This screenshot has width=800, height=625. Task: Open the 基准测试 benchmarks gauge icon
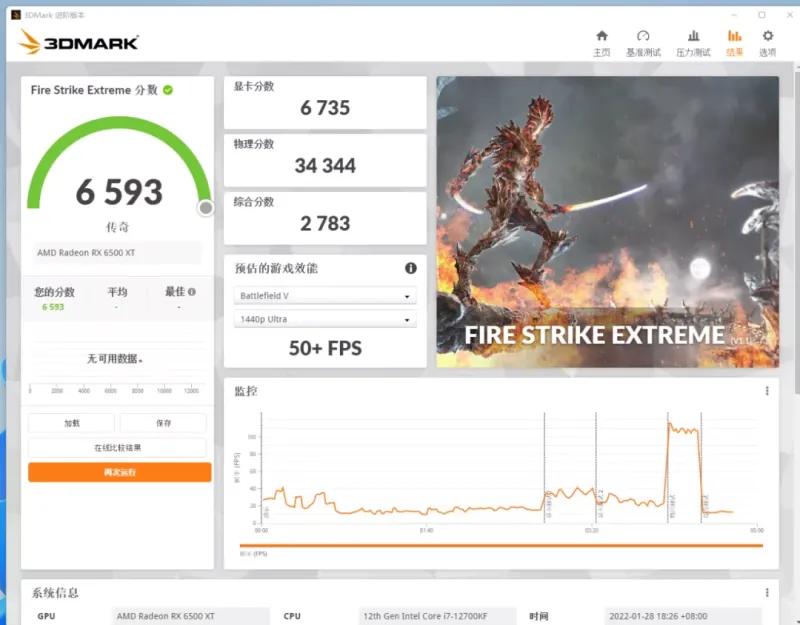click(x=643, y=43)
